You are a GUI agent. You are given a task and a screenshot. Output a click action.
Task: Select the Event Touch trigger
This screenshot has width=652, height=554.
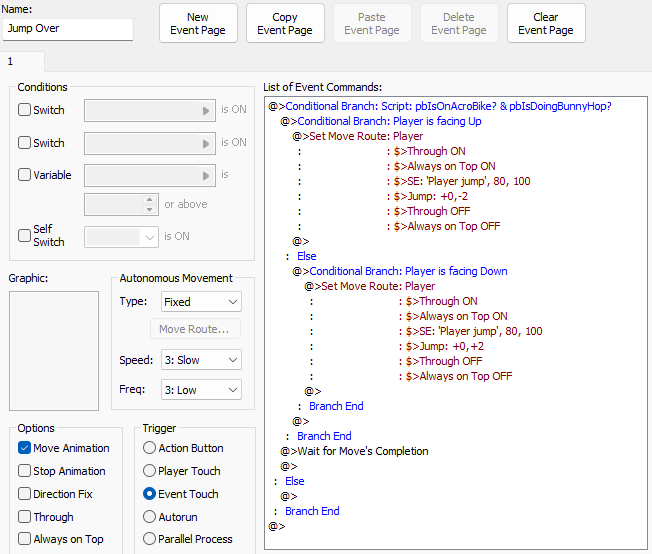149,494
